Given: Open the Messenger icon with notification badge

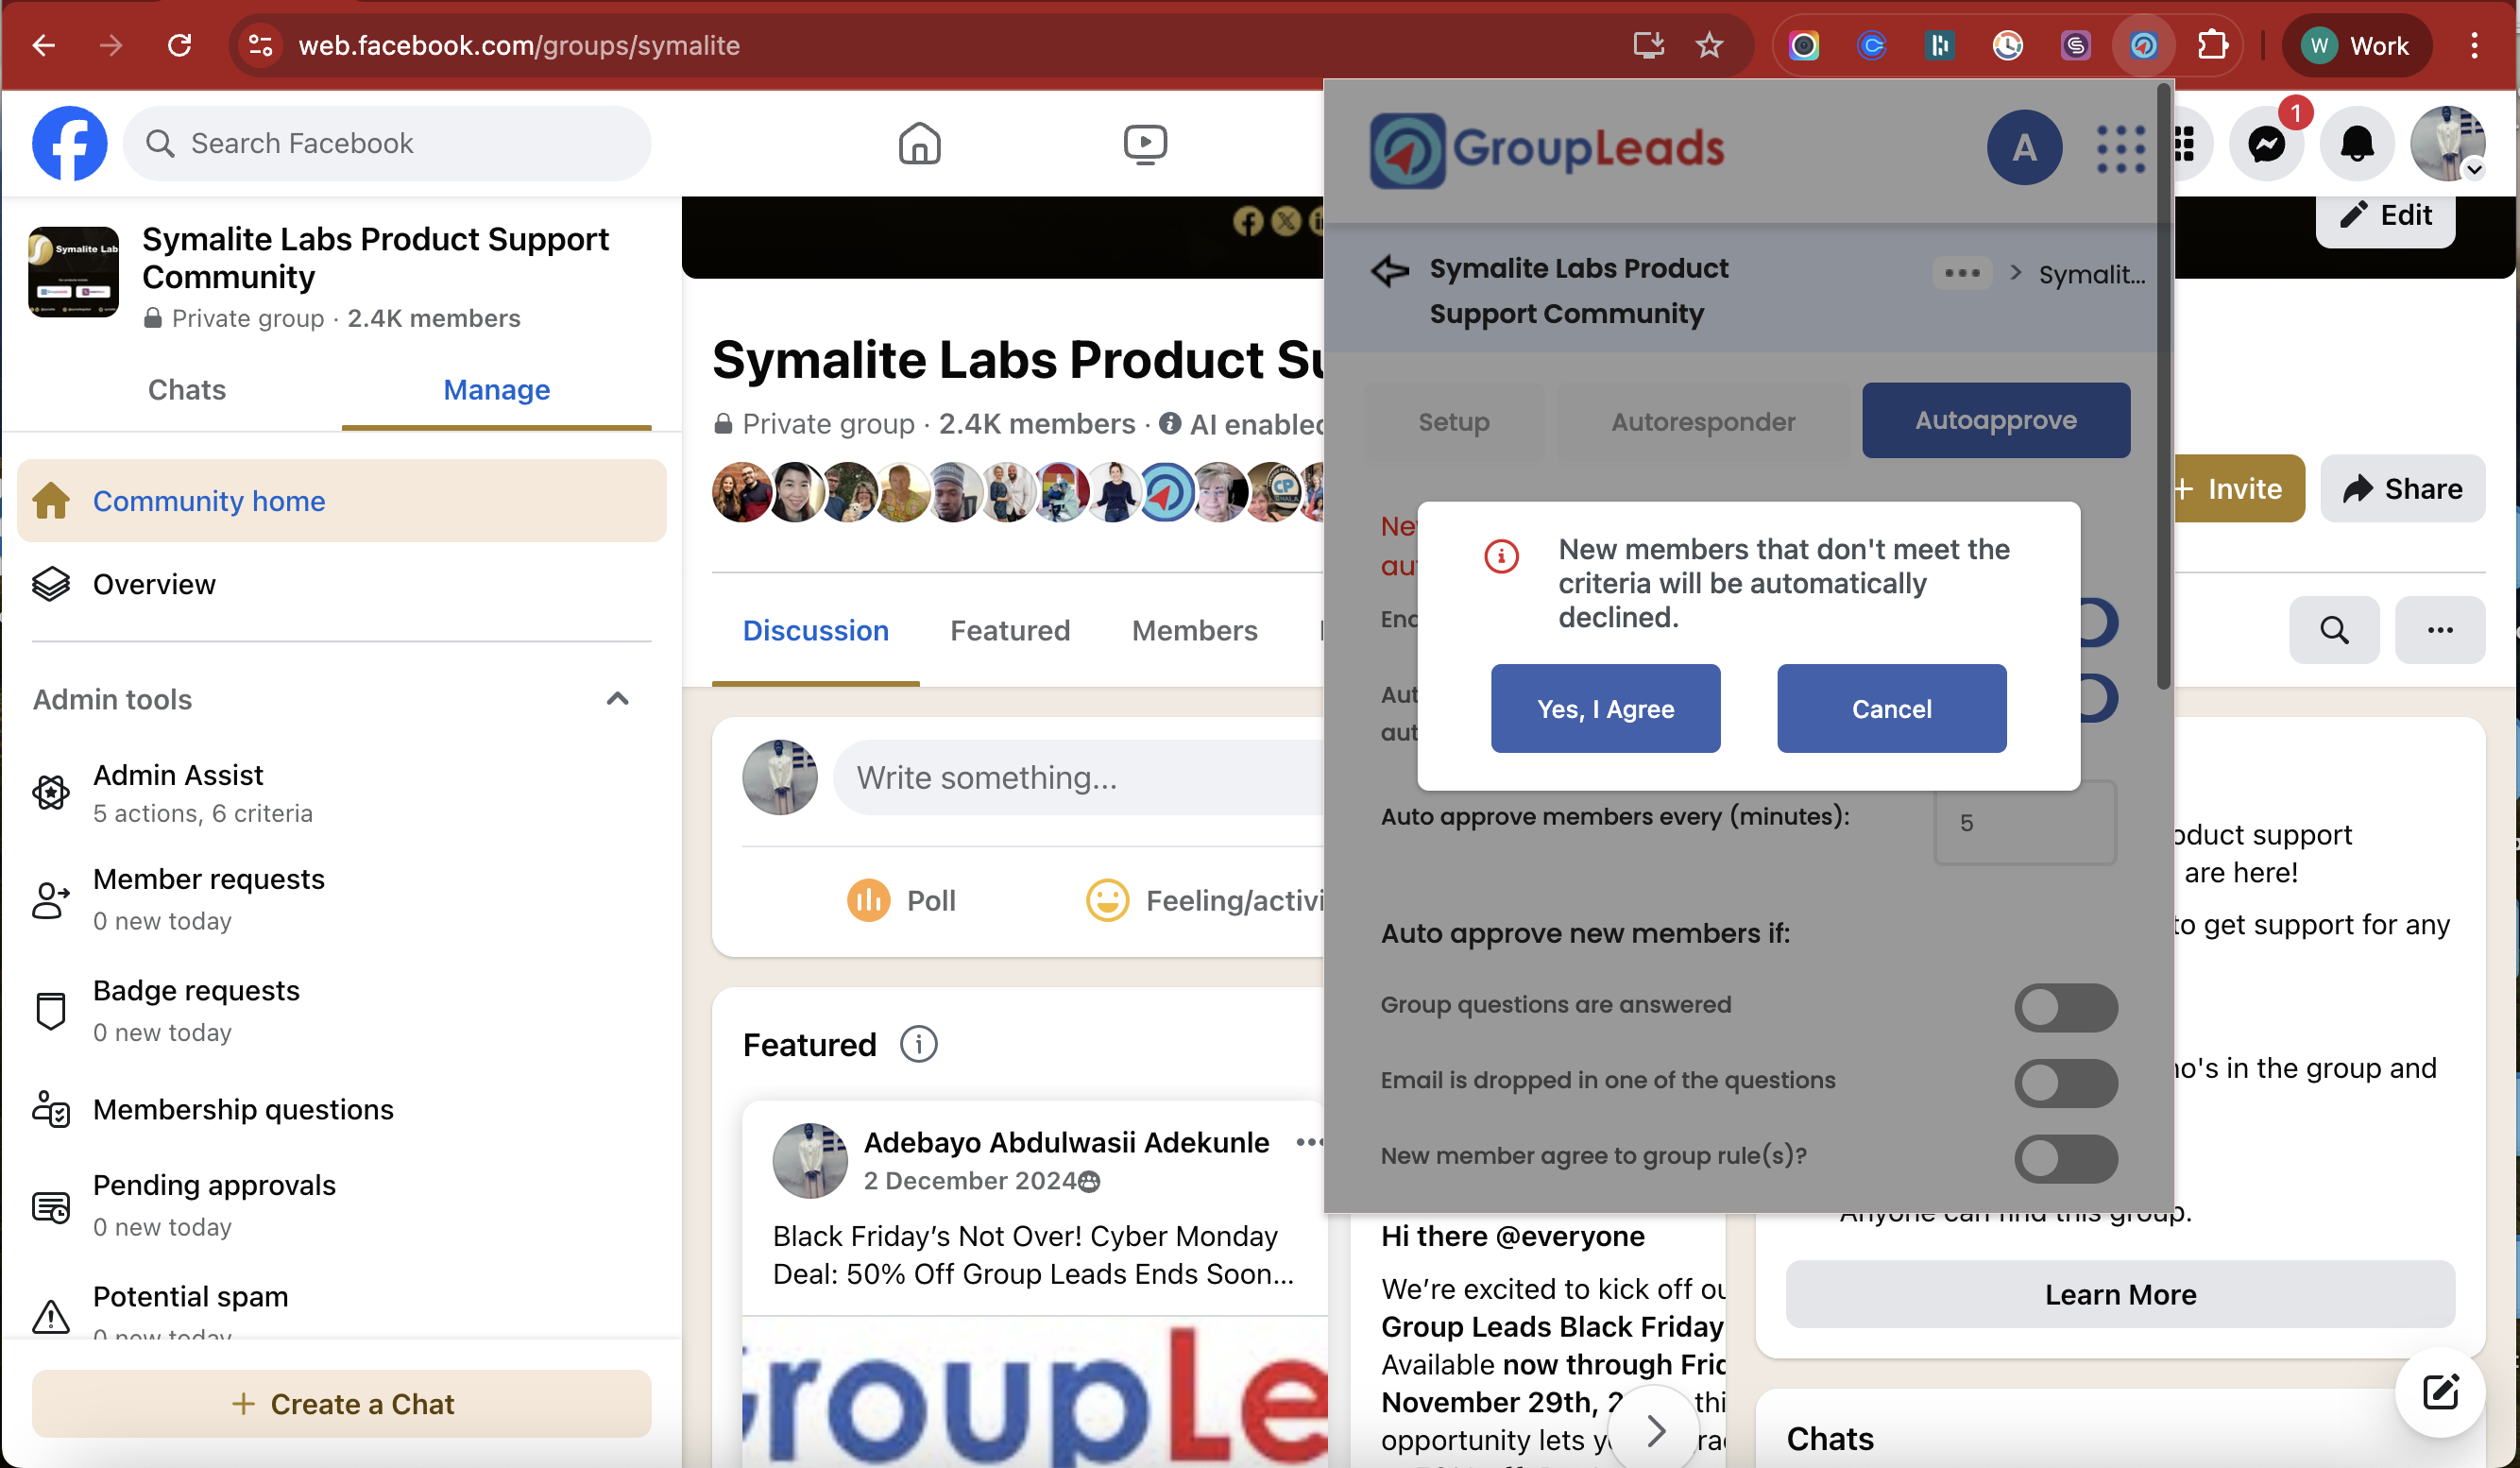Looking at the screenshot, I should [x=2267, y=145].
